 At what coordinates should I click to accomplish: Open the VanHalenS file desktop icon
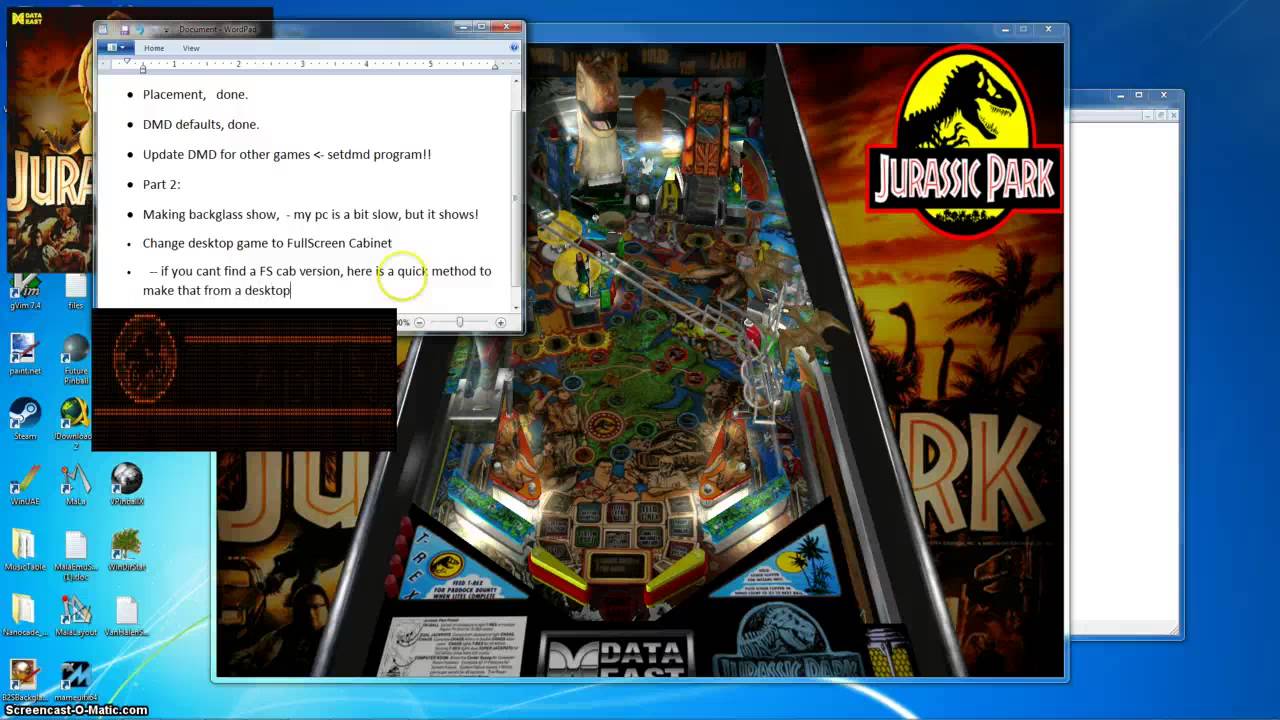click(x=127, y=615)
